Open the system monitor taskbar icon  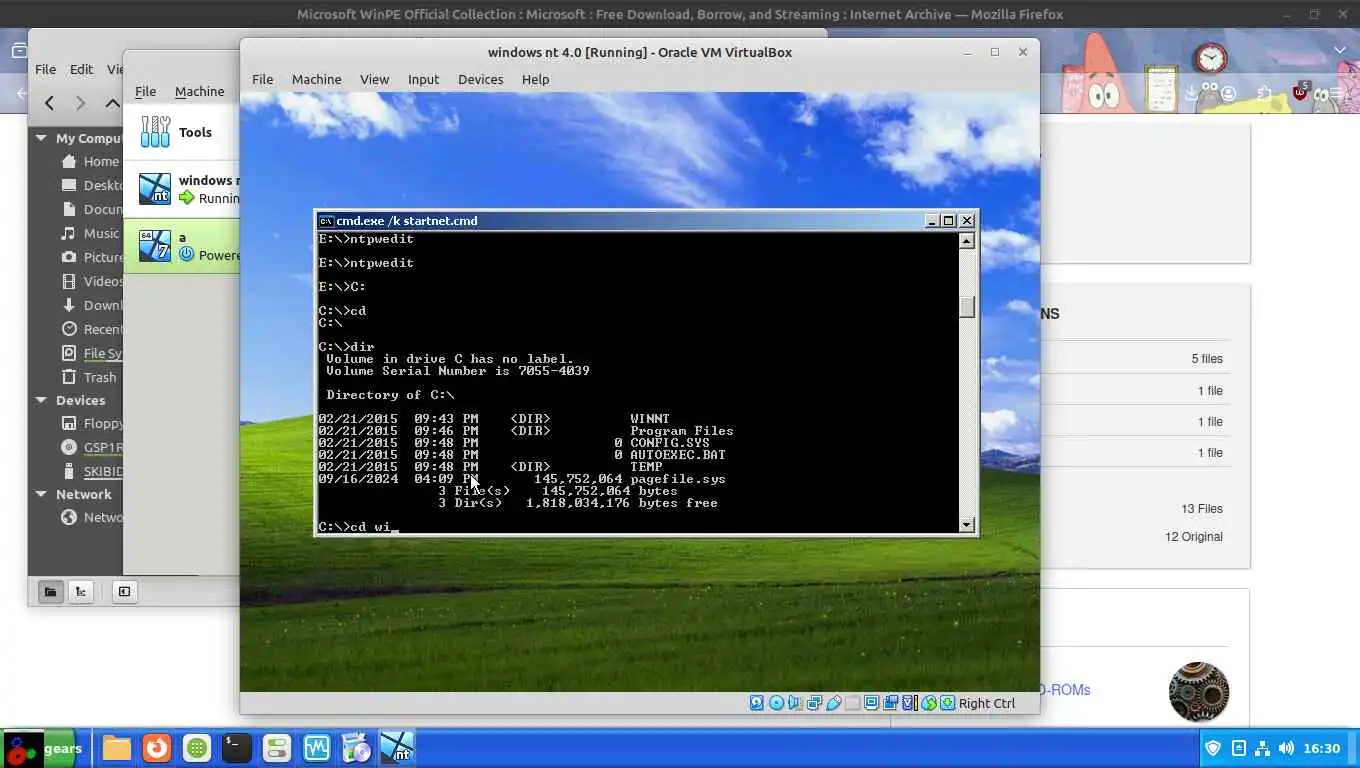tap(316, 748)
